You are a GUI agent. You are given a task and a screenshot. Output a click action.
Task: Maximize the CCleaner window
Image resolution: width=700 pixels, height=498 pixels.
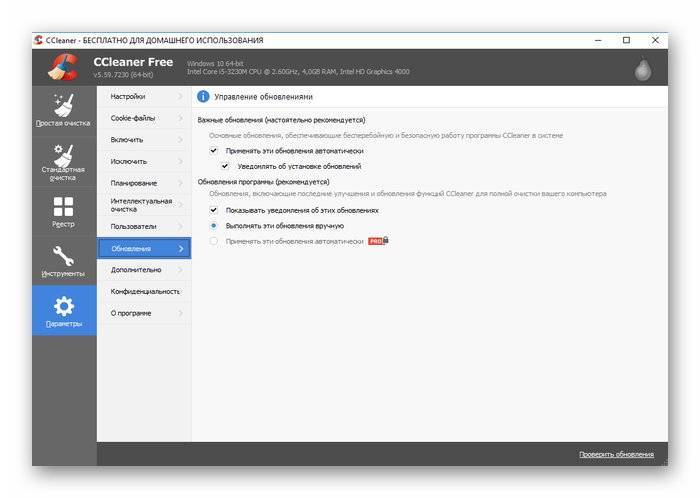click(626, 40)
